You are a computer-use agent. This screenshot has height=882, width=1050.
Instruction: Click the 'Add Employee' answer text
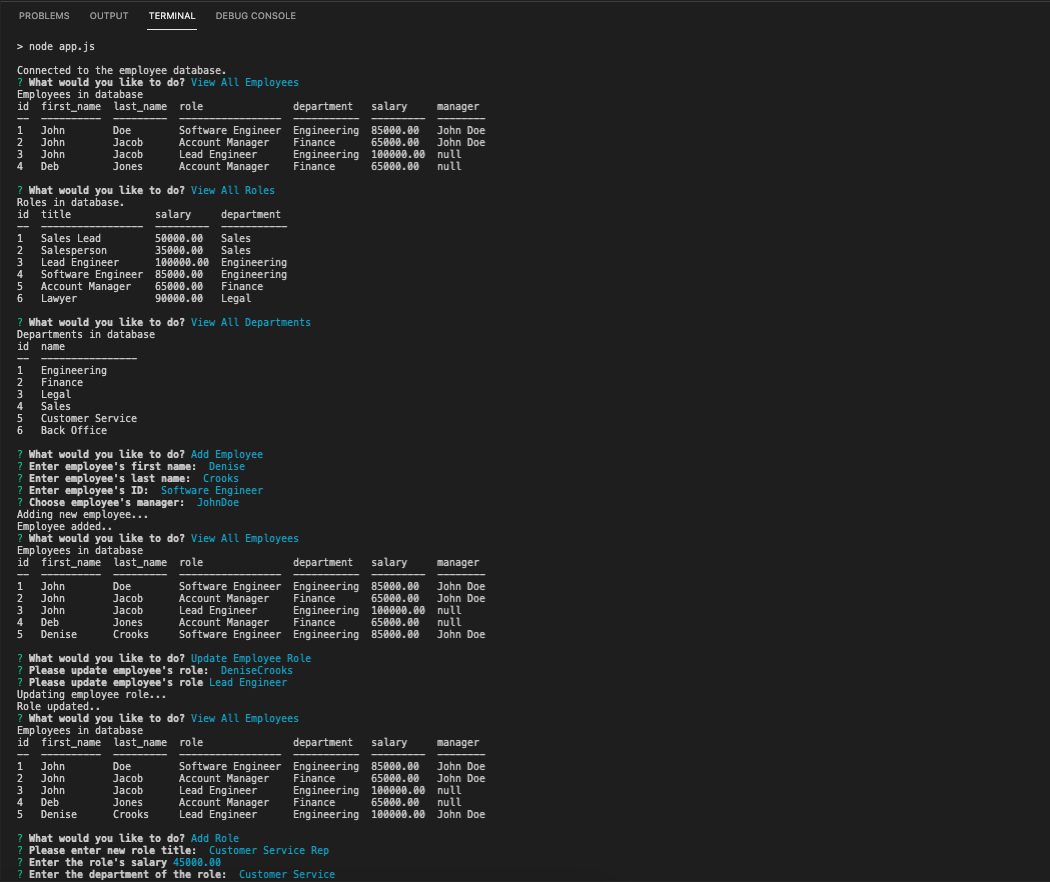coord(229,454)
